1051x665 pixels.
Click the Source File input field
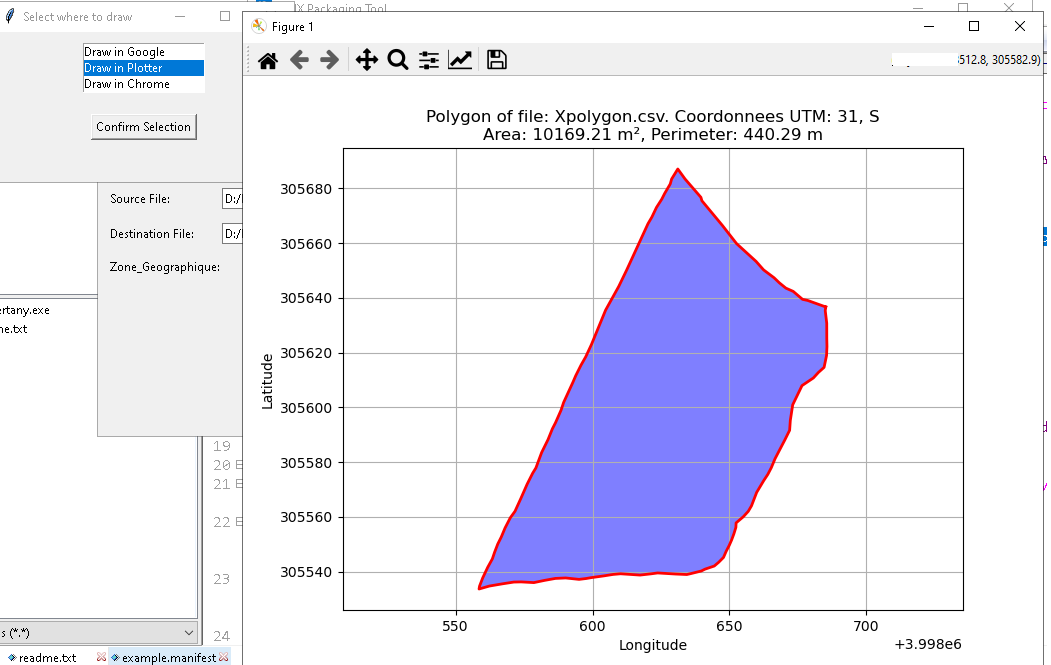[x=233, y=199]
